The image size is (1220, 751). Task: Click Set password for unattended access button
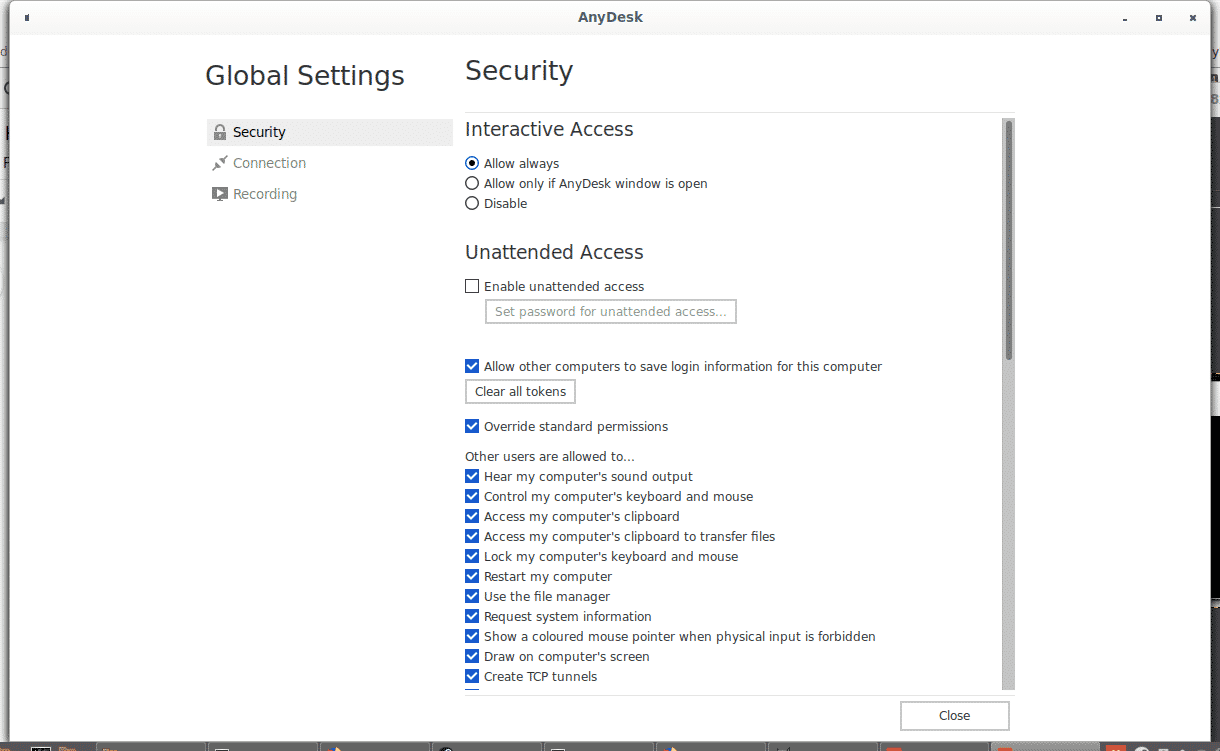click(611, 312)
